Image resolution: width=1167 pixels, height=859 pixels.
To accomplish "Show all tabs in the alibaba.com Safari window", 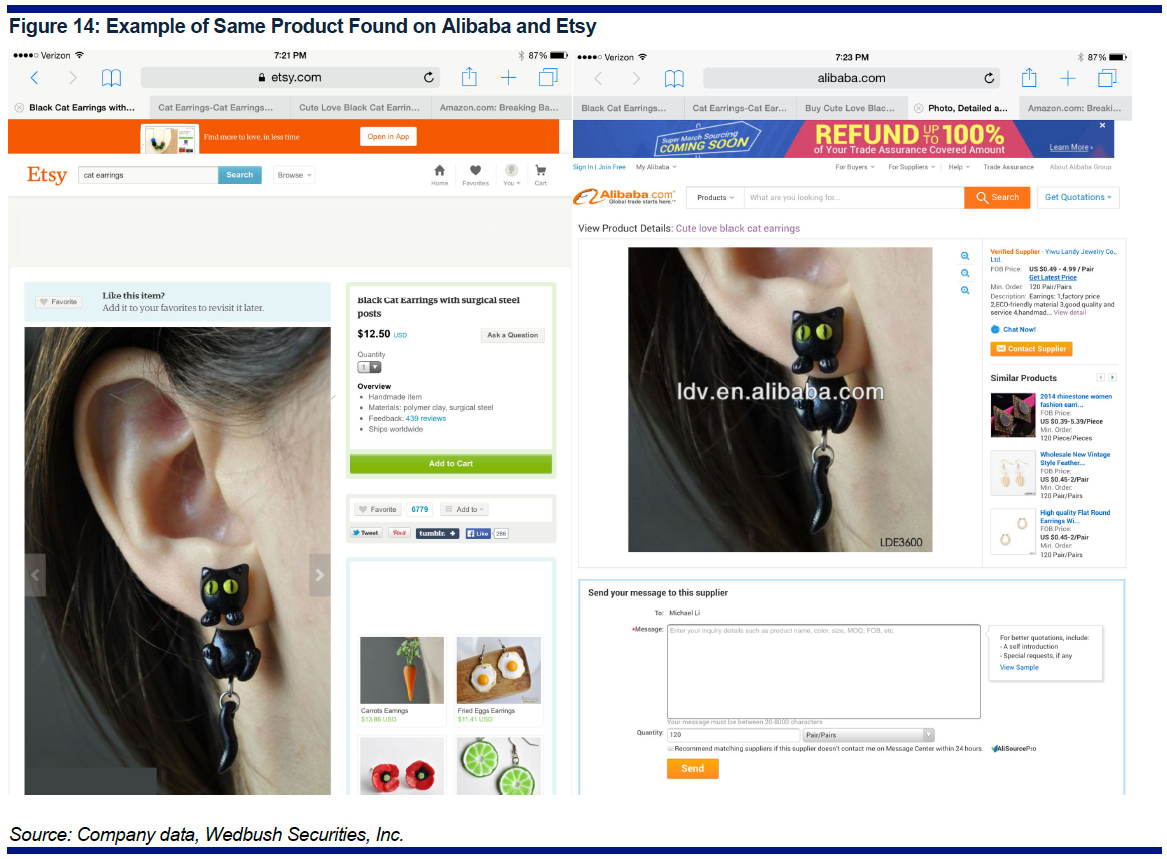I will tap(1107, 78).
